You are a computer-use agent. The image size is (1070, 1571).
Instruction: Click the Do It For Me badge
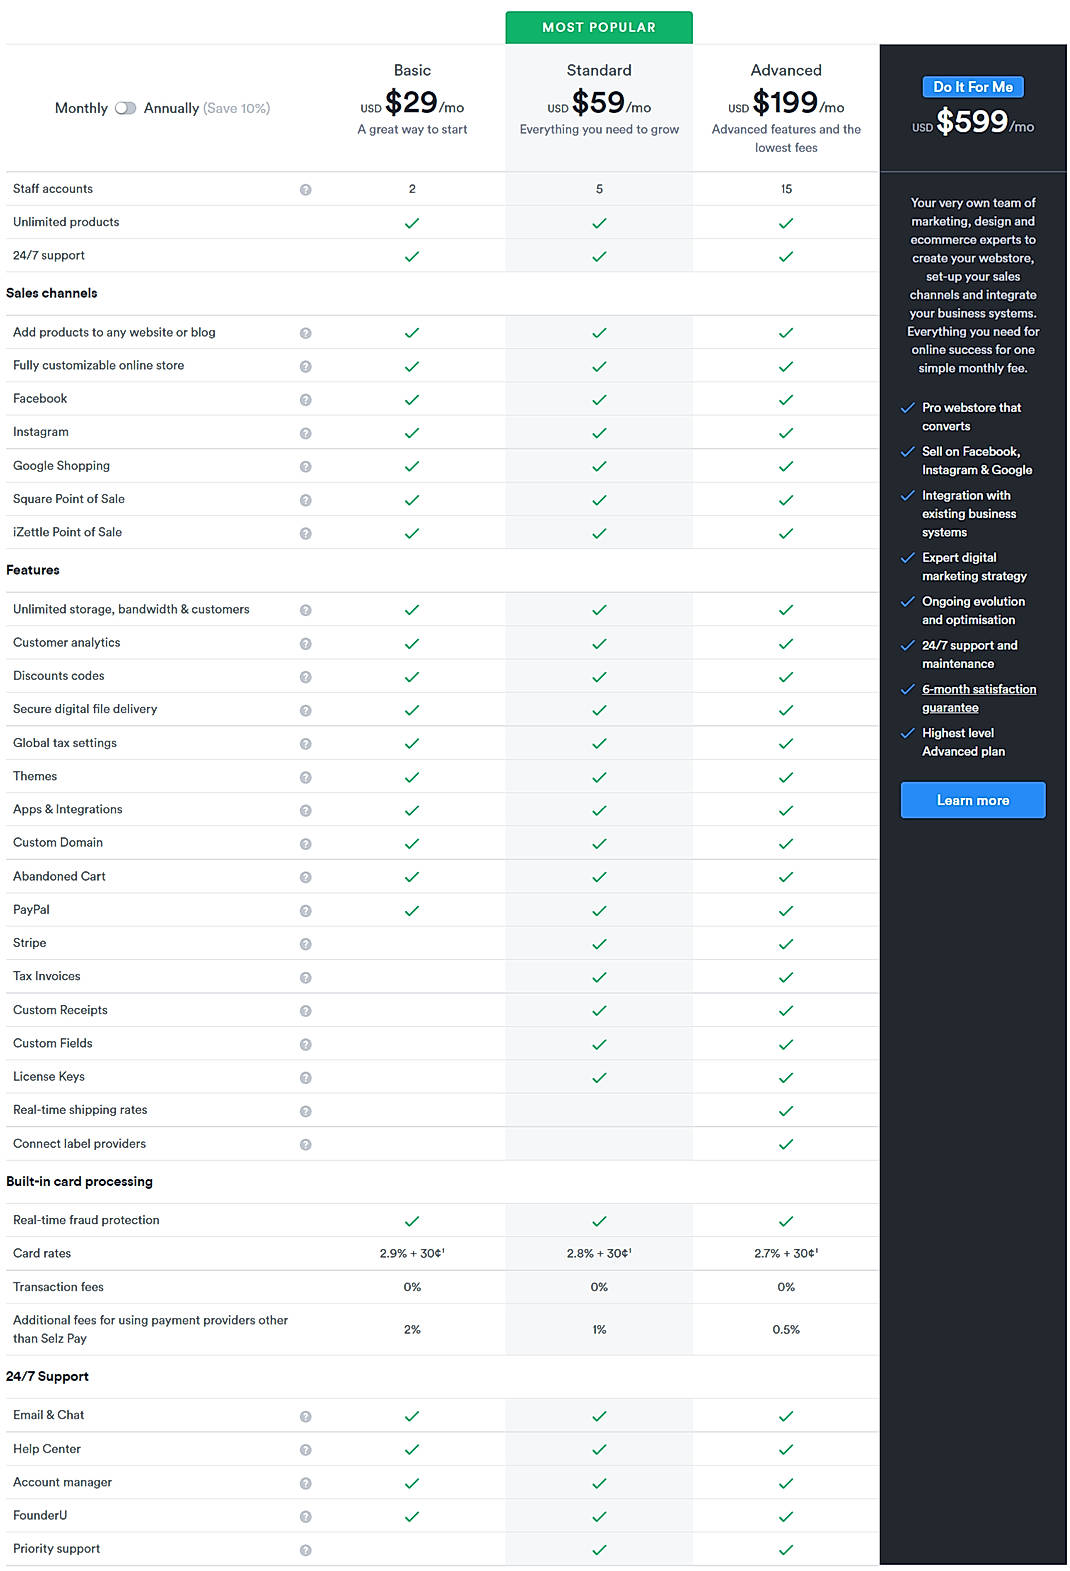pyautogui.click(x=973, y=87)
